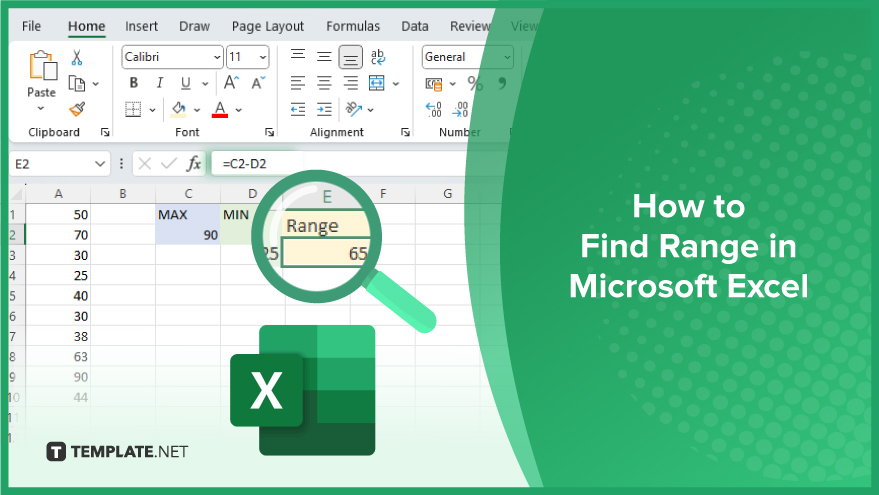This screenshot has height=495, width=879.
Task: Align text to the top
Action: [298, 57]
